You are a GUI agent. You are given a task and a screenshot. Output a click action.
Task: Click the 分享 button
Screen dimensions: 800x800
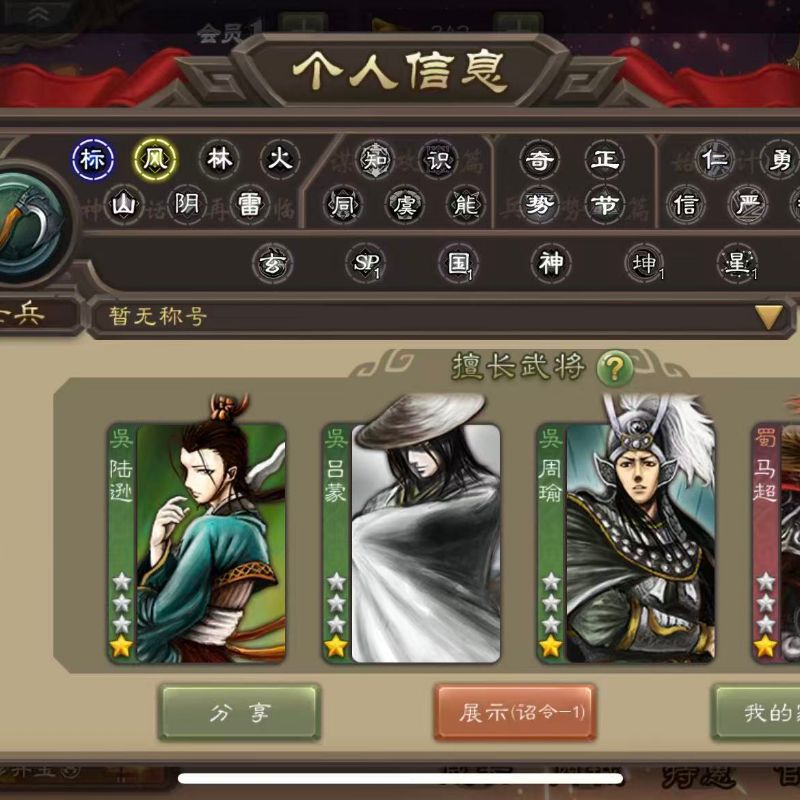tap(239, 712)
